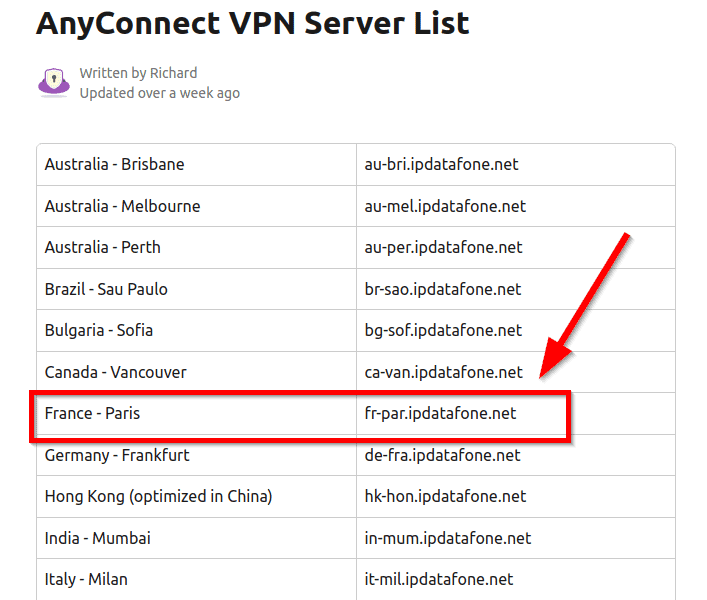Click the Germany - Frankfurt location cell
This screenshot has width=707, height=600.
tap(117, 455)
